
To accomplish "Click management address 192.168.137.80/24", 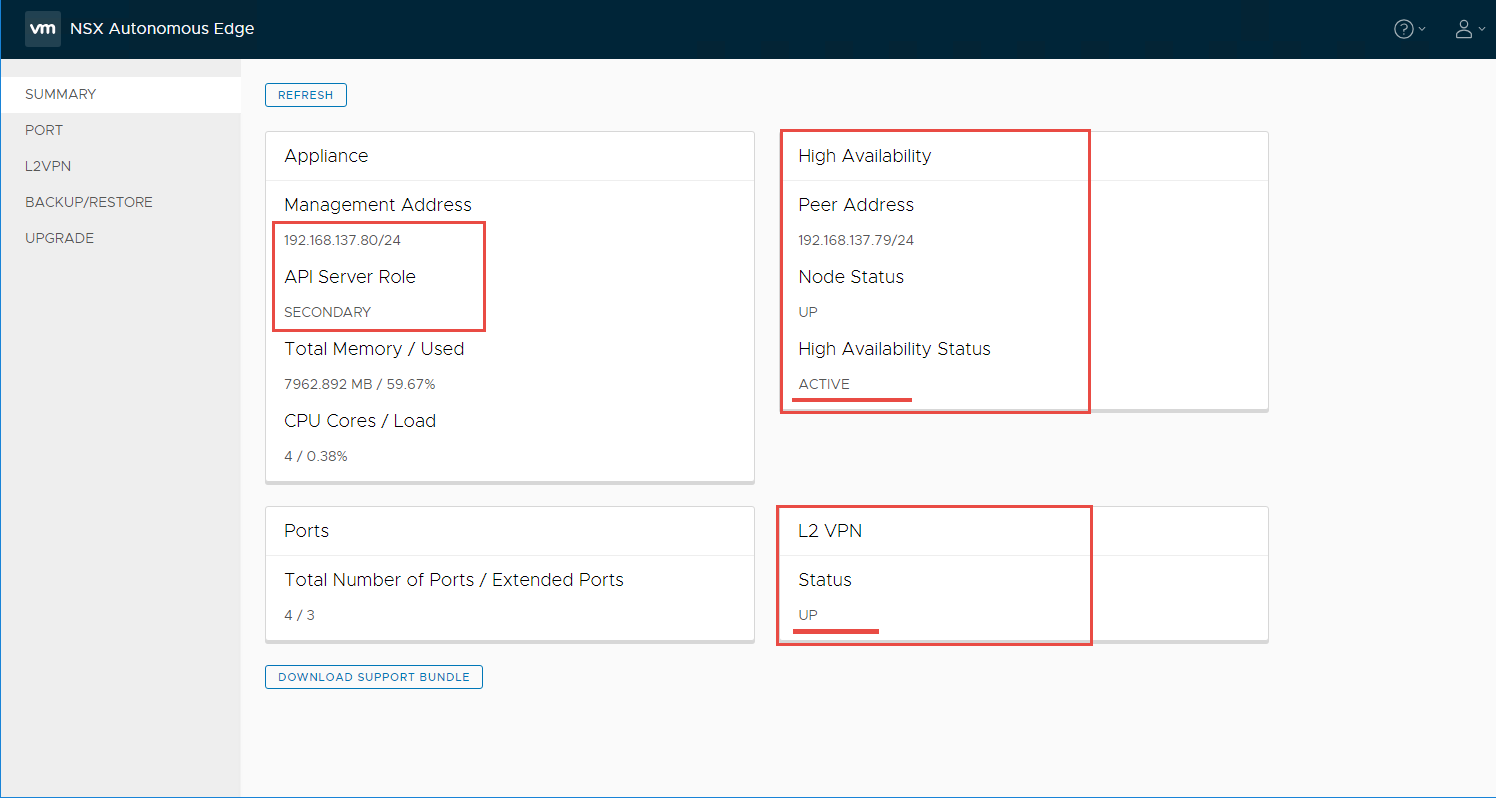I will tap(342, 240).
